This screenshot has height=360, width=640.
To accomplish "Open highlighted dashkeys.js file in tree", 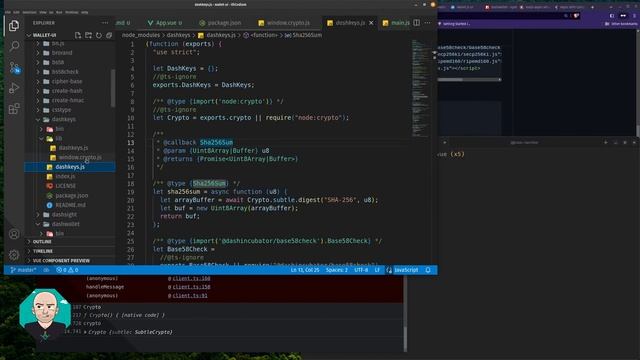I will click(x=70, y=167).
